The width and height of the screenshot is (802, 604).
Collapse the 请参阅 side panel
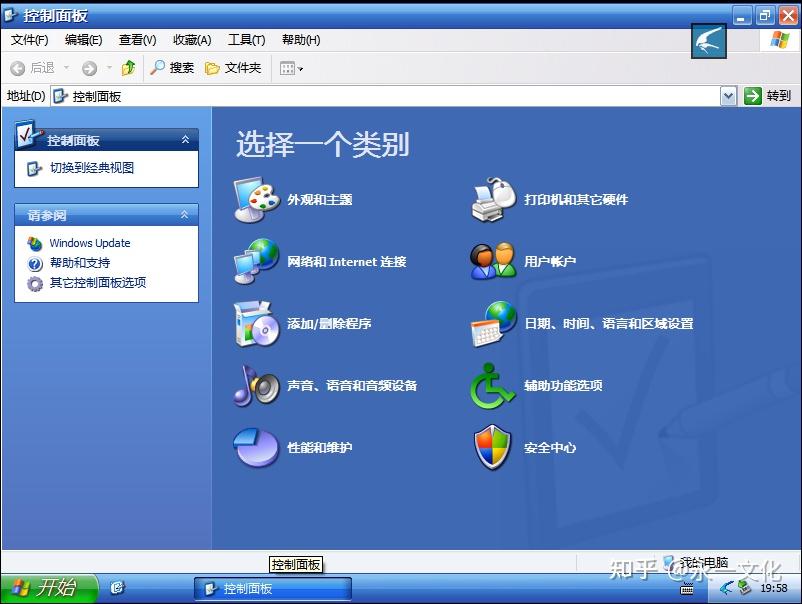coord(185,215)
